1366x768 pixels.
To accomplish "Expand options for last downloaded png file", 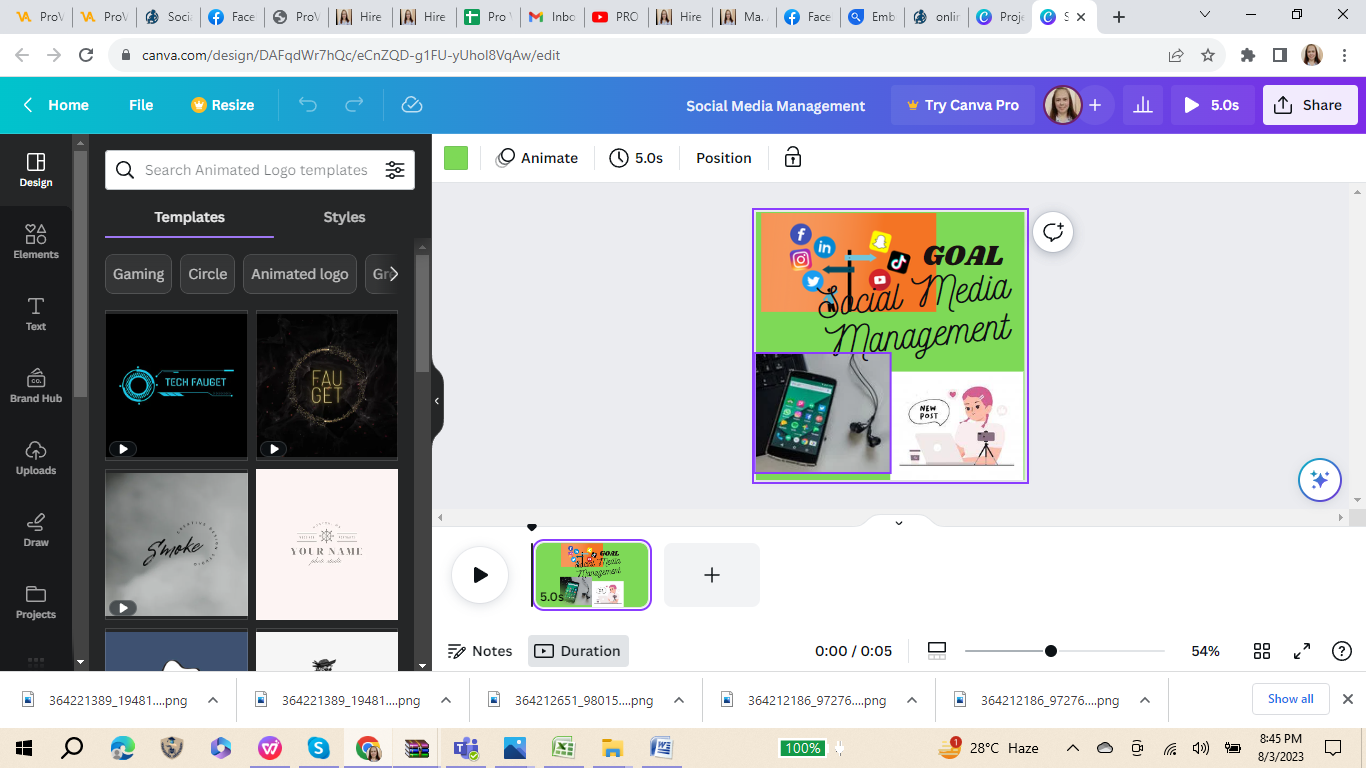I will tap(1145, 700).
